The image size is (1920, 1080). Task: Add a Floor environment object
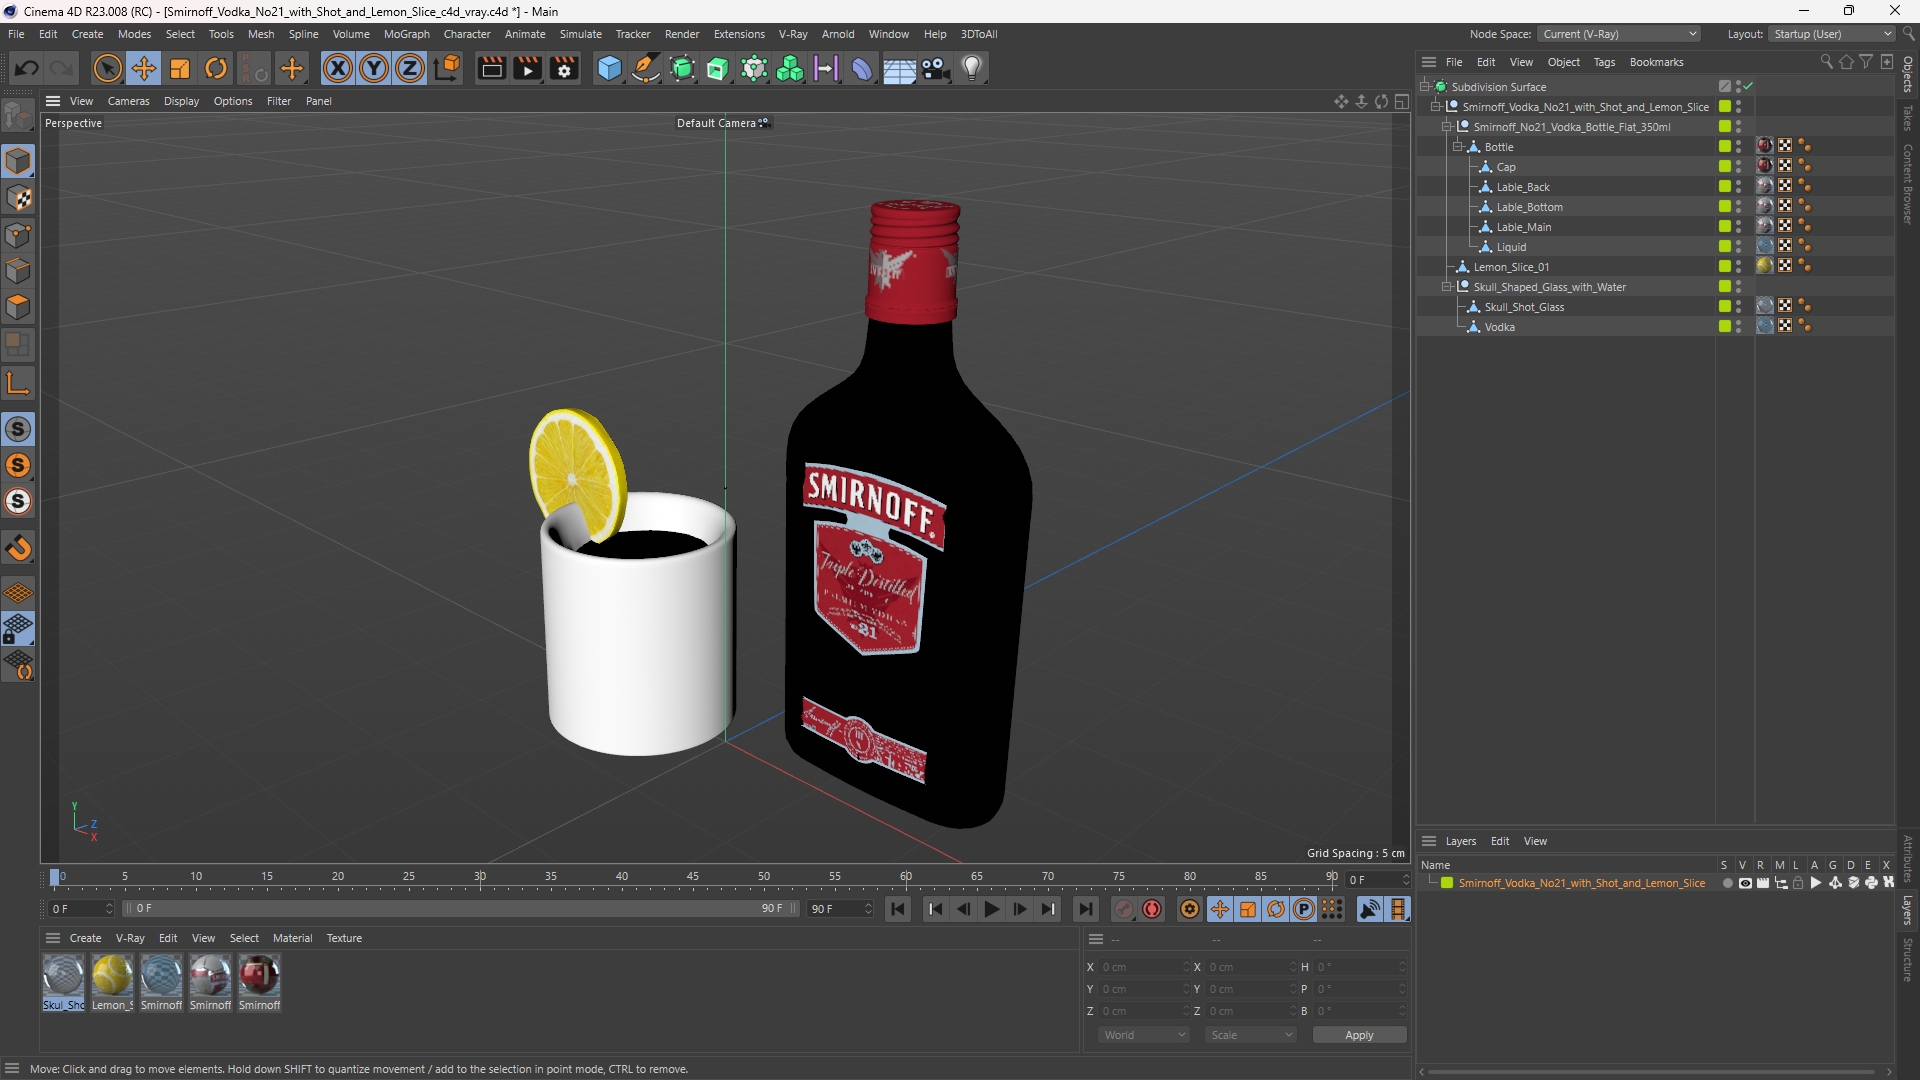(898, 68)
